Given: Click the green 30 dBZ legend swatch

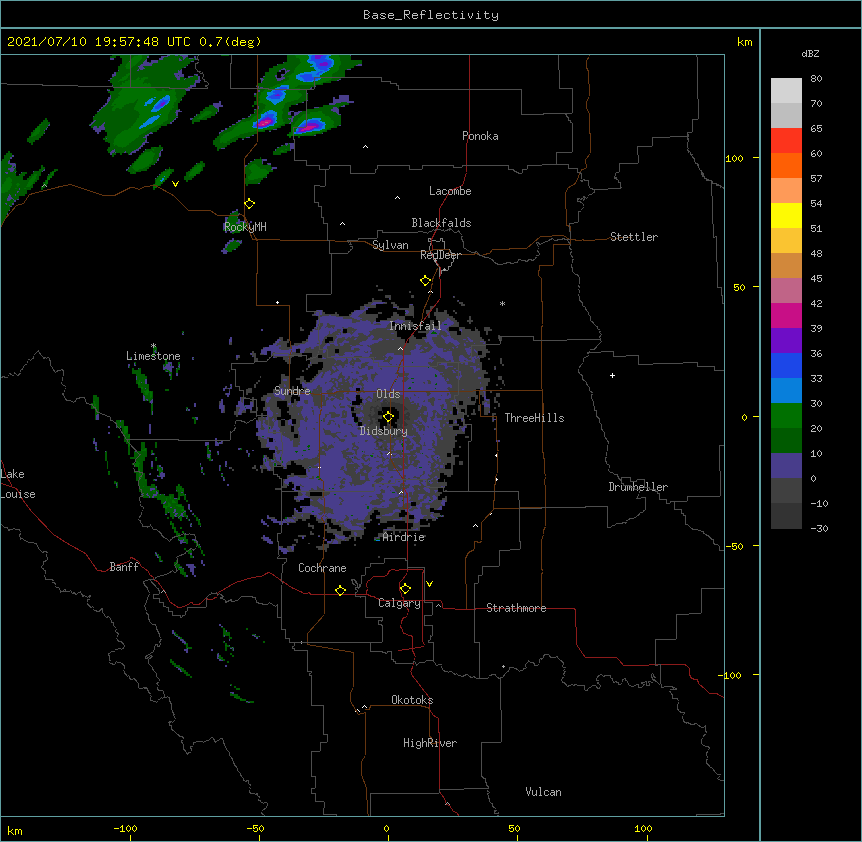Looking at the screenshot, I should coord(786,416).
